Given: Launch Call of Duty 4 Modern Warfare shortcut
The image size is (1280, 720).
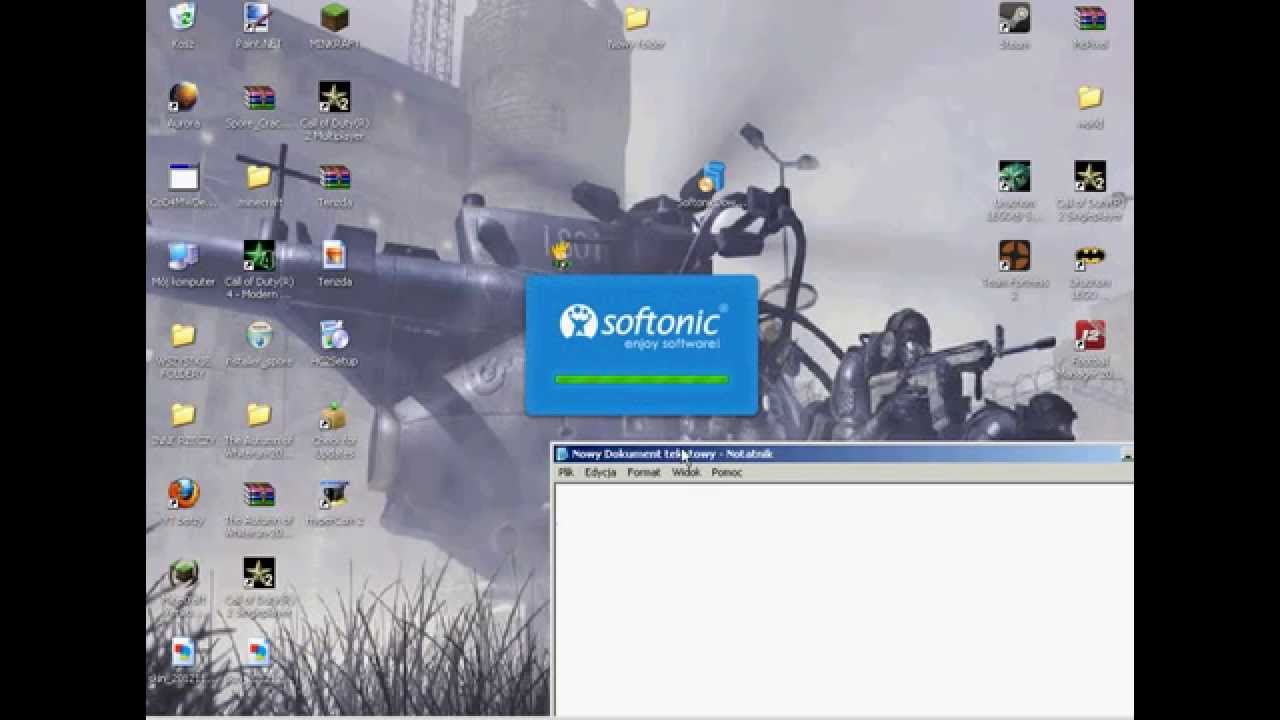Looking at the screenshot, I should coord(259,257).
